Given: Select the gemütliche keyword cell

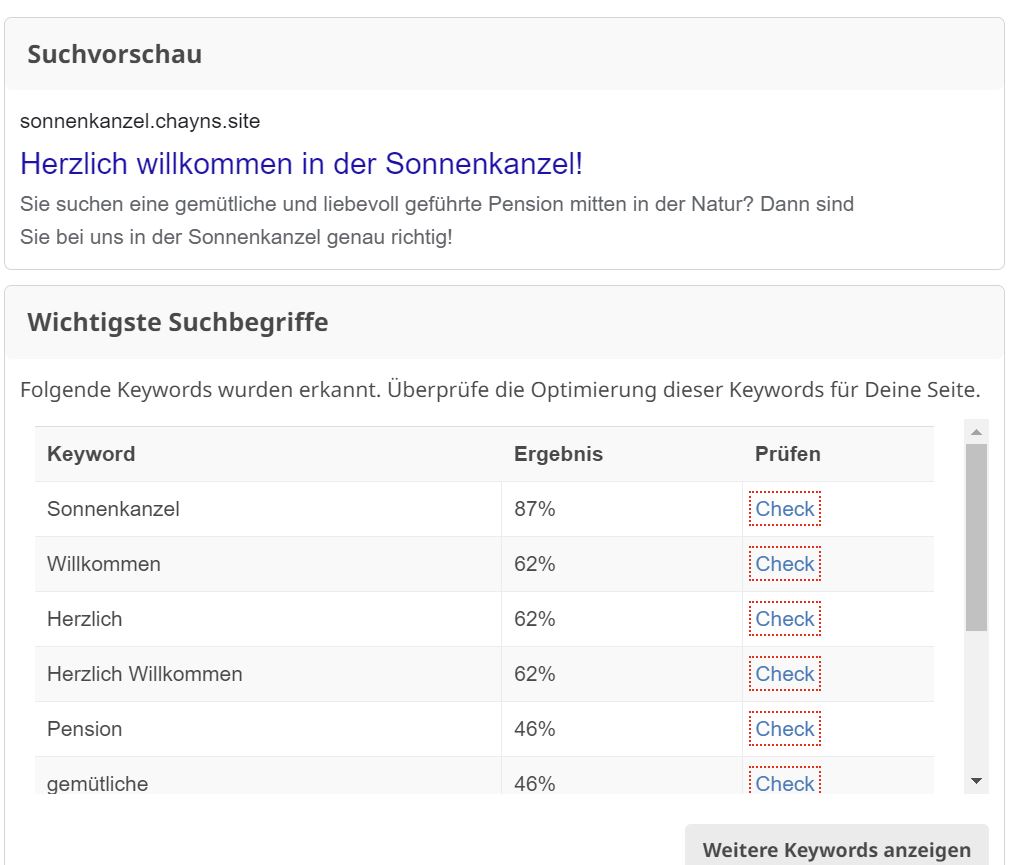Looking at the screenshot, I should (x=268, y=776).
